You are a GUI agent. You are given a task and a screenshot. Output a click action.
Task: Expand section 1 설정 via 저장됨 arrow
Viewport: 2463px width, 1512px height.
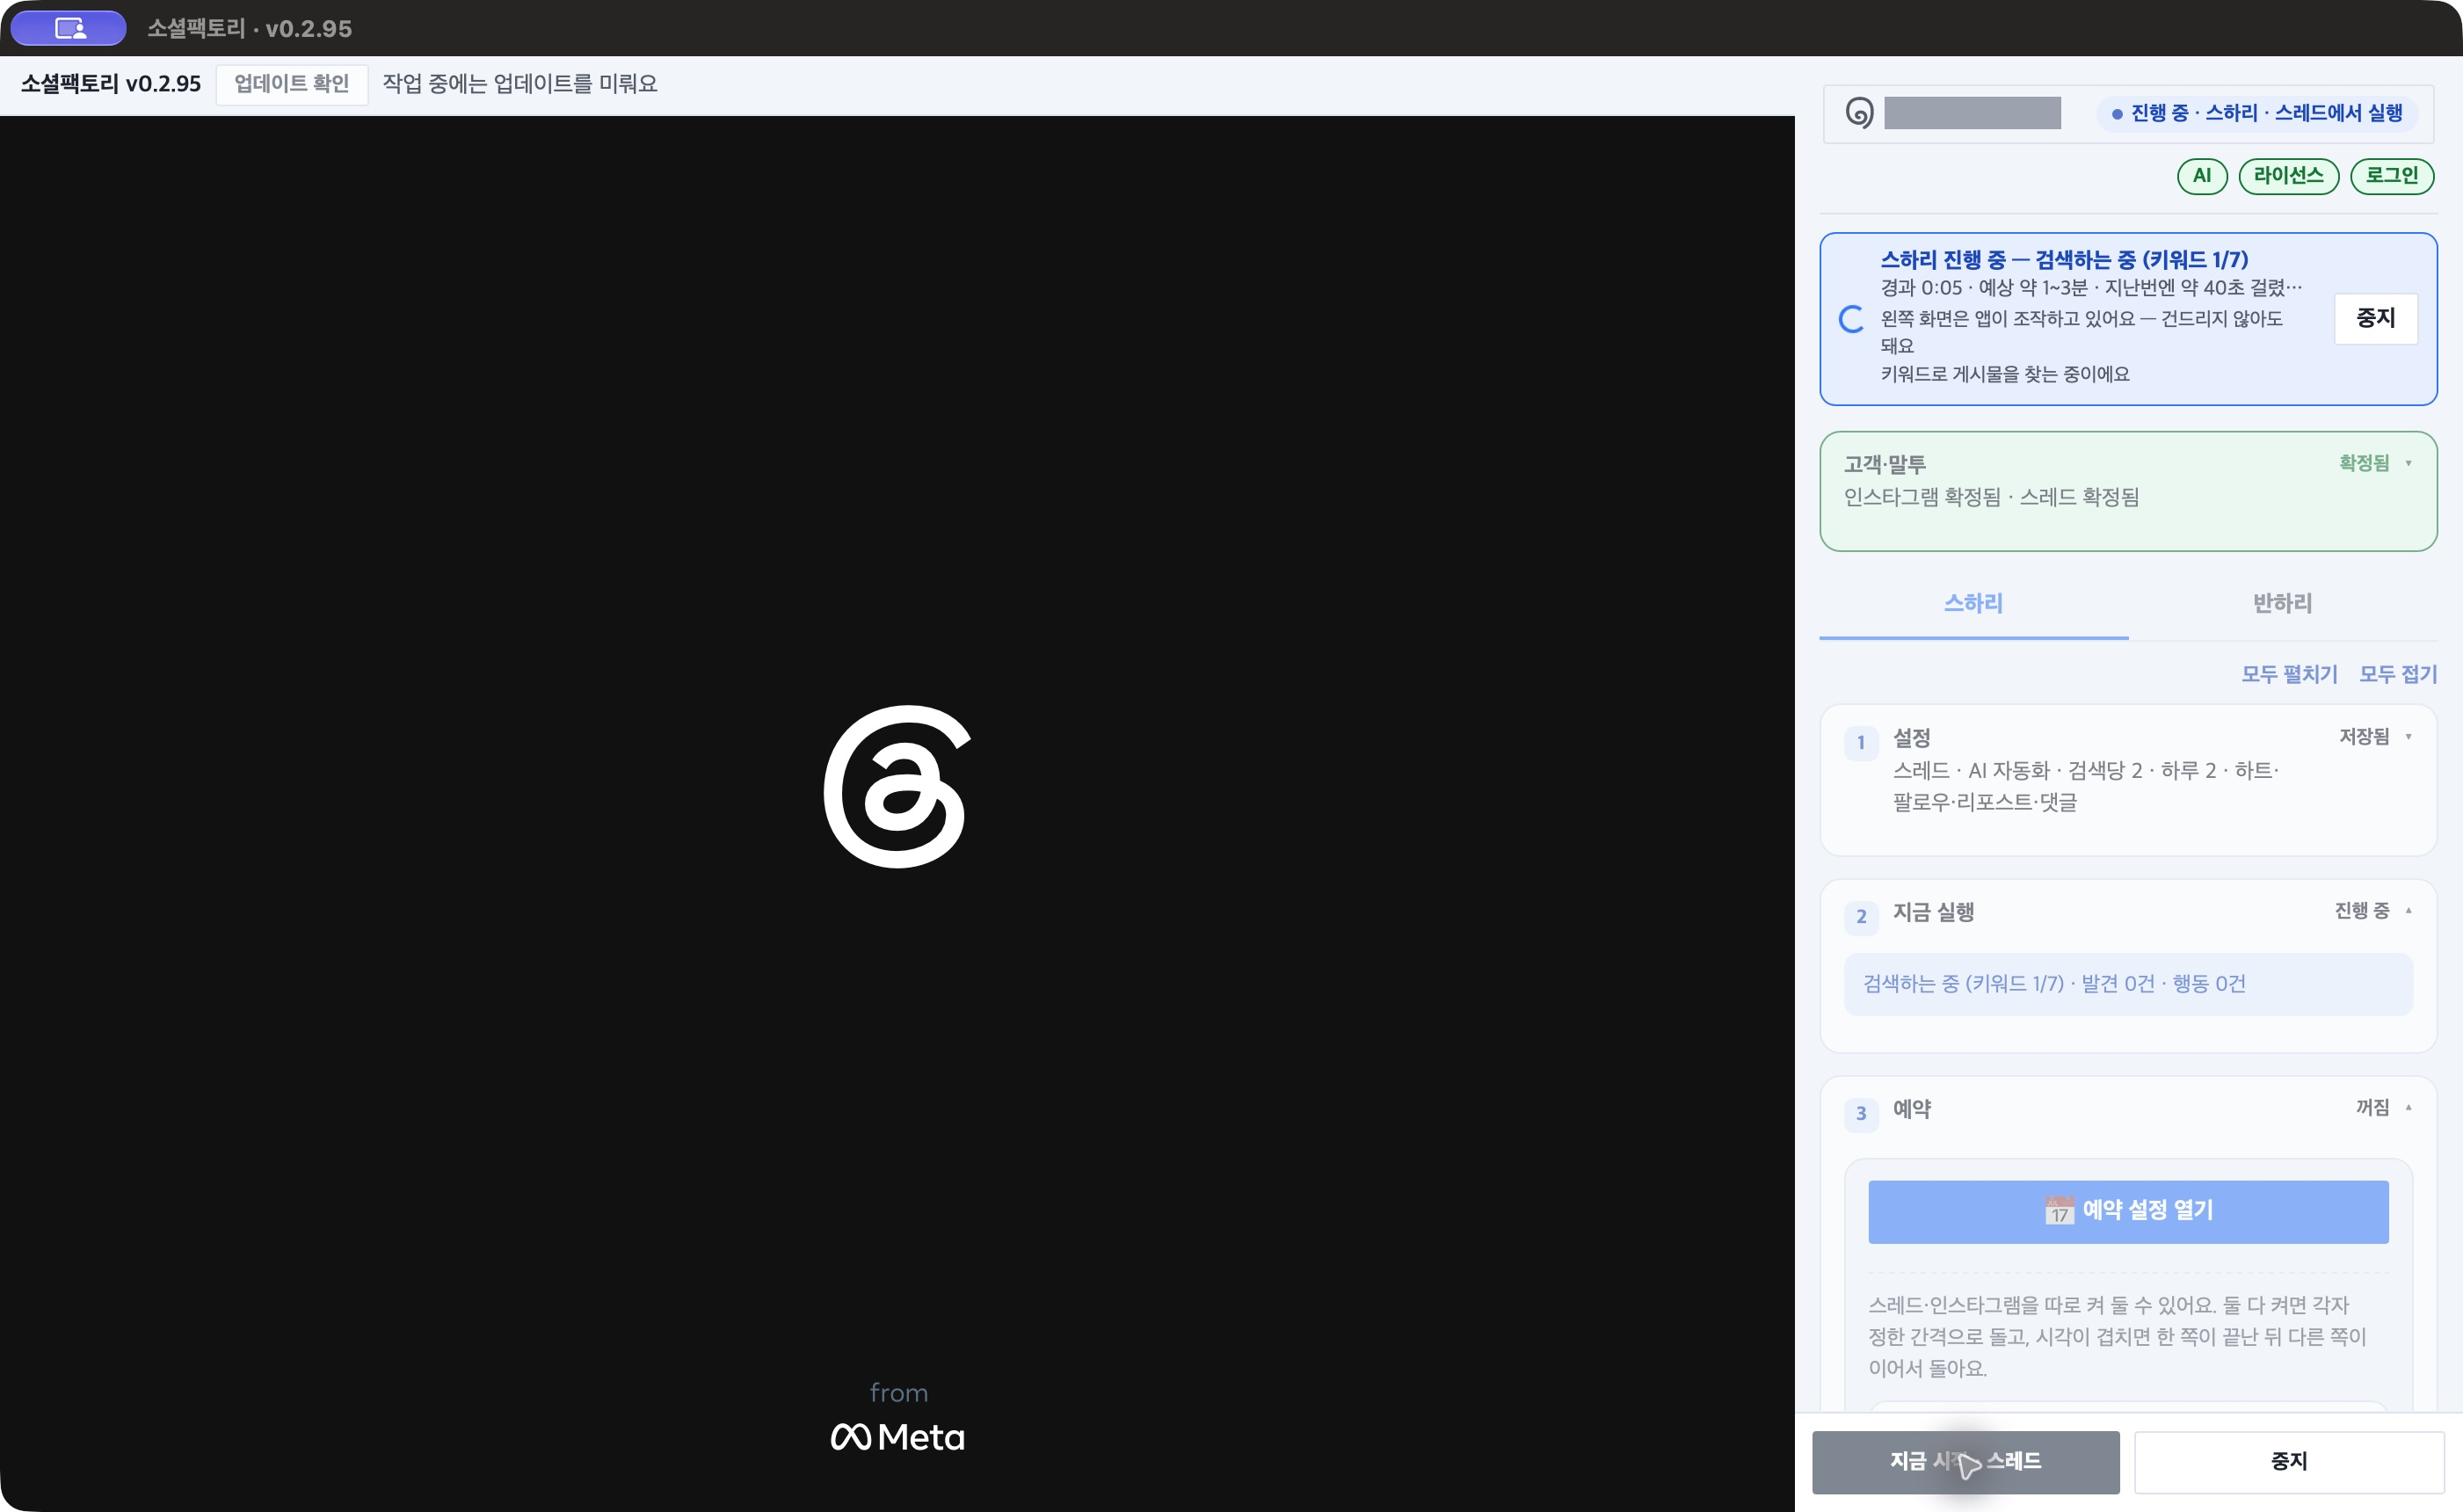pyautogui.click(x=2408, y=736)
